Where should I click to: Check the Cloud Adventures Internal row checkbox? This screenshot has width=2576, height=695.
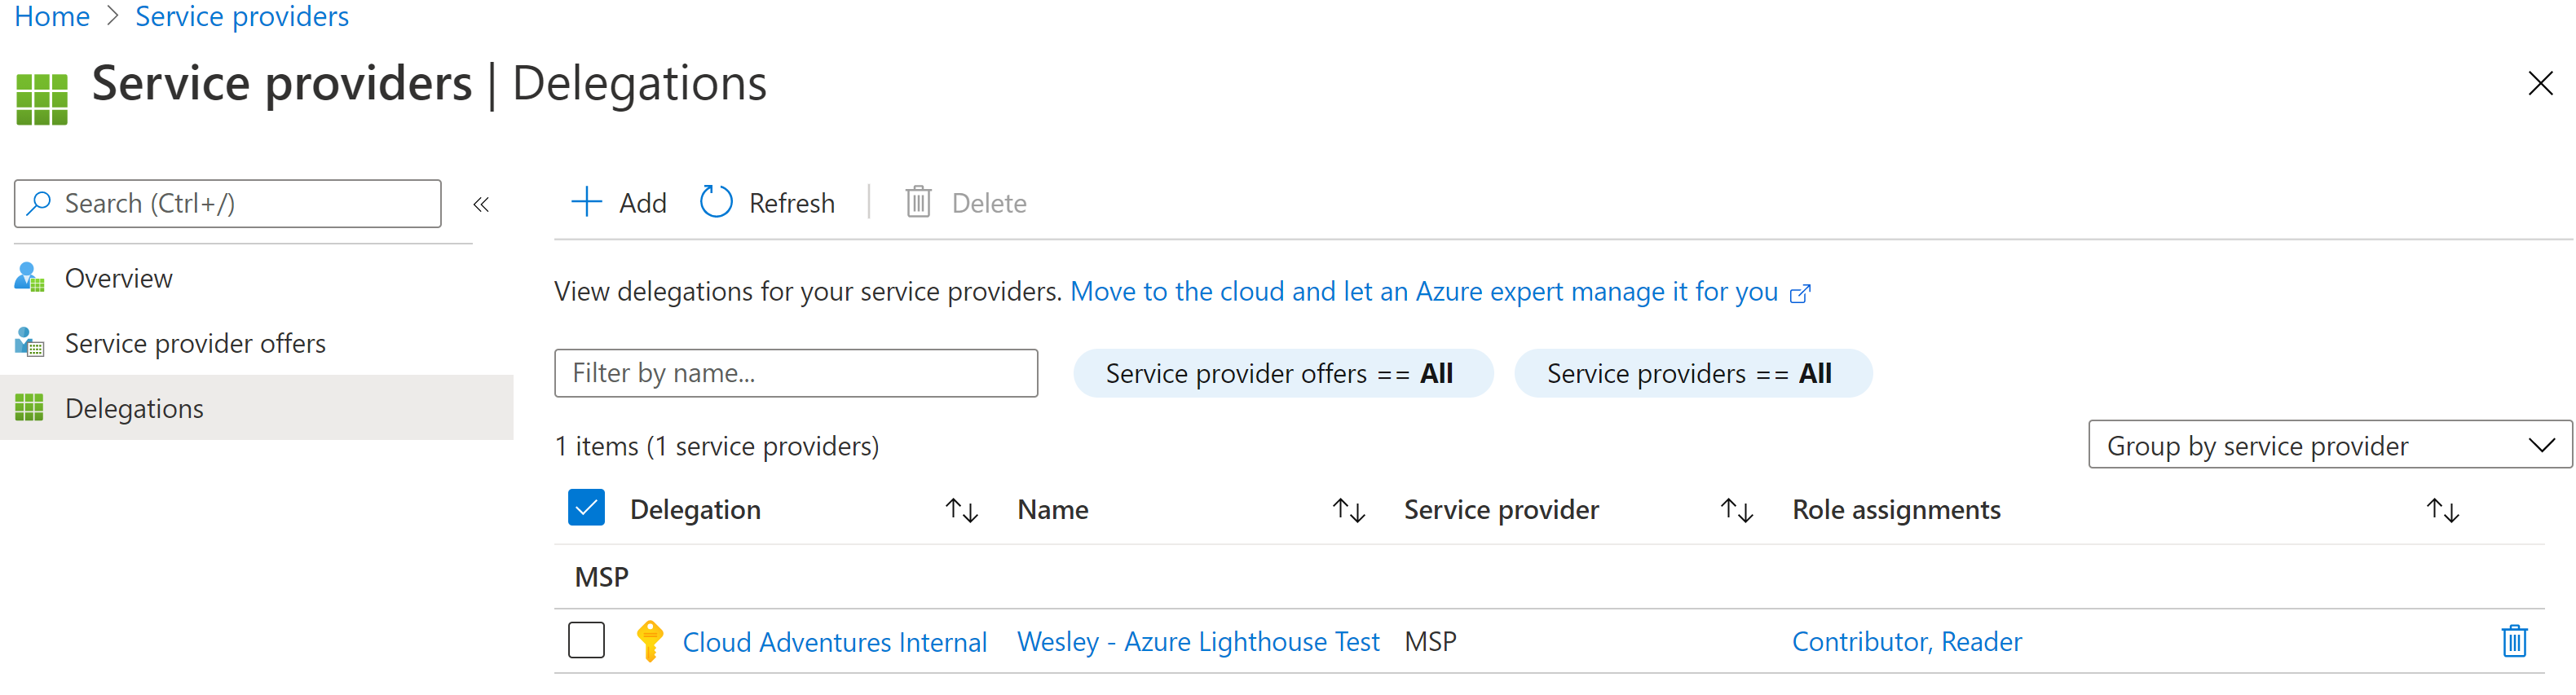[586, 640]
